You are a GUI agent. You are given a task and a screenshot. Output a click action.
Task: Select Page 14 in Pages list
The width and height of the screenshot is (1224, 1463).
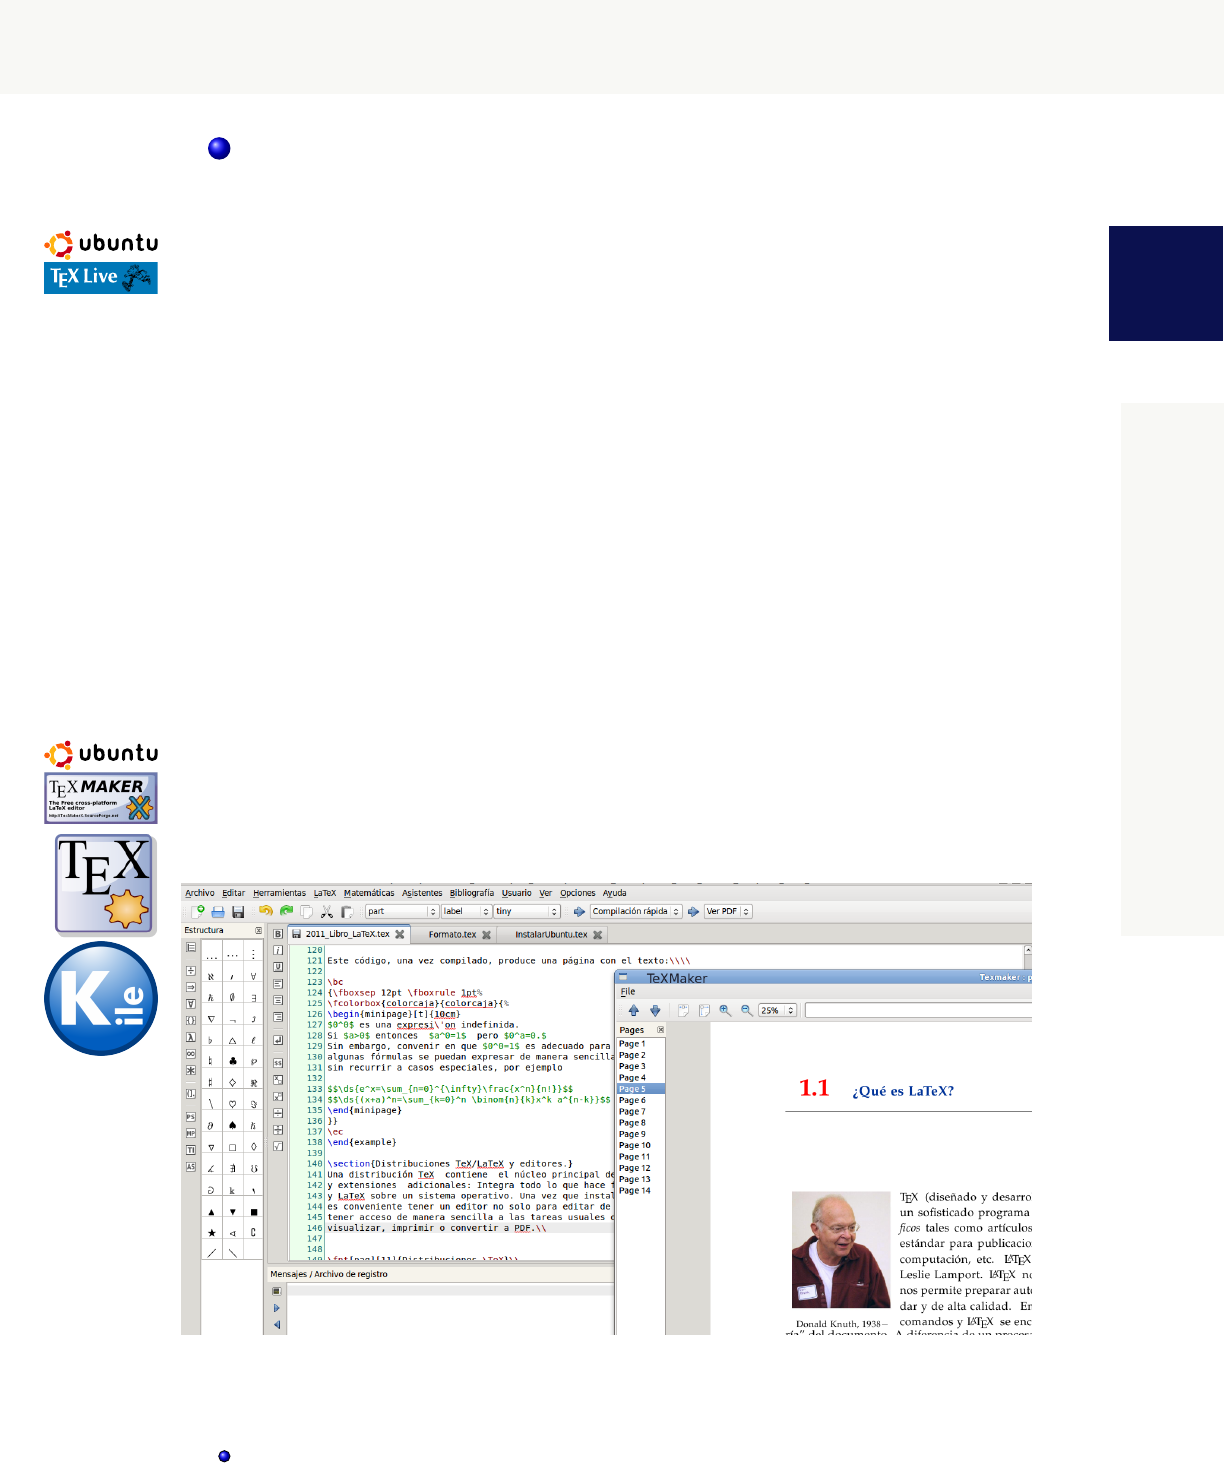pos(641,1190)
